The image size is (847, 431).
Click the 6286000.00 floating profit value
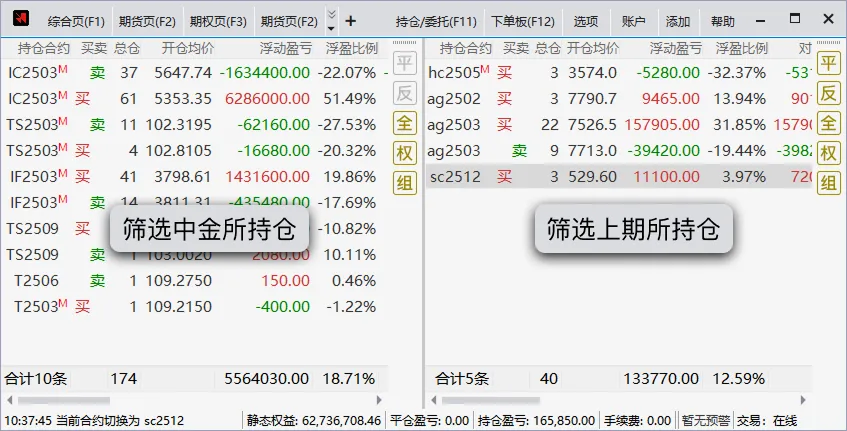(x=267, y=98)
